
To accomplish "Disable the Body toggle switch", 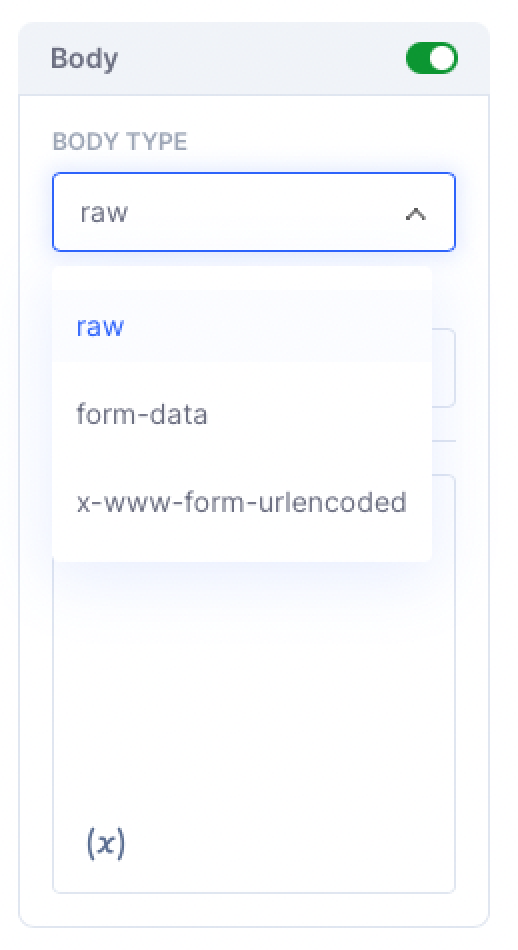I will point(431,58).
